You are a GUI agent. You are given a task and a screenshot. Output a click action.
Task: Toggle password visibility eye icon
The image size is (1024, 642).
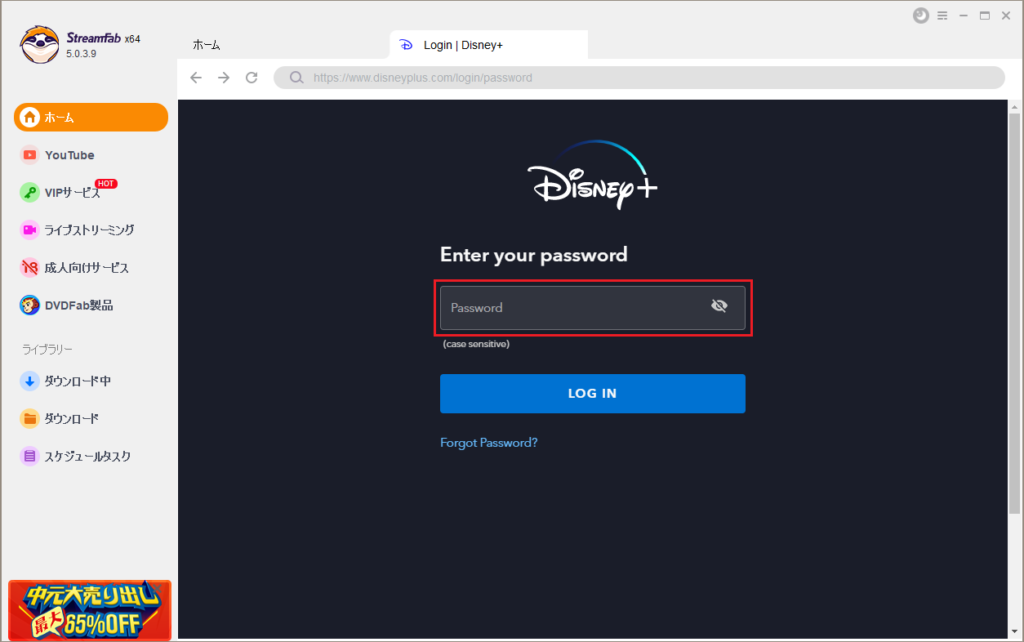click(719, 306)
